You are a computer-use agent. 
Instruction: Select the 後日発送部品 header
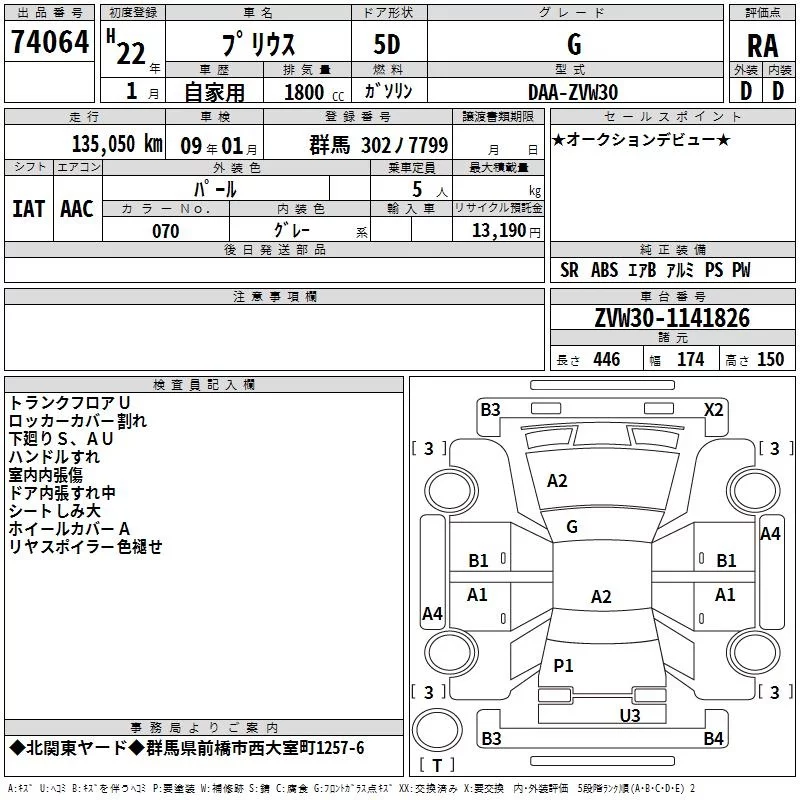coord(275,249)
